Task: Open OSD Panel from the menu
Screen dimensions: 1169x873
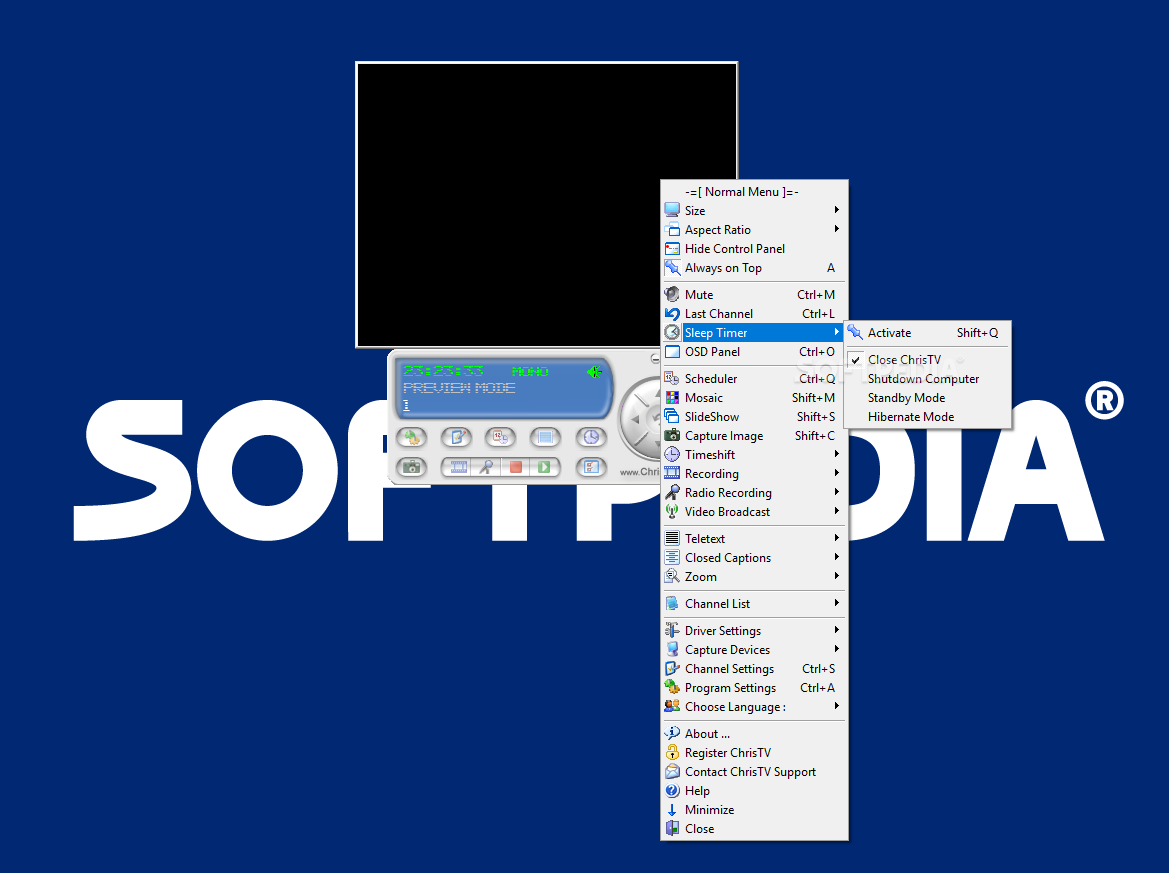Action: 754,352
